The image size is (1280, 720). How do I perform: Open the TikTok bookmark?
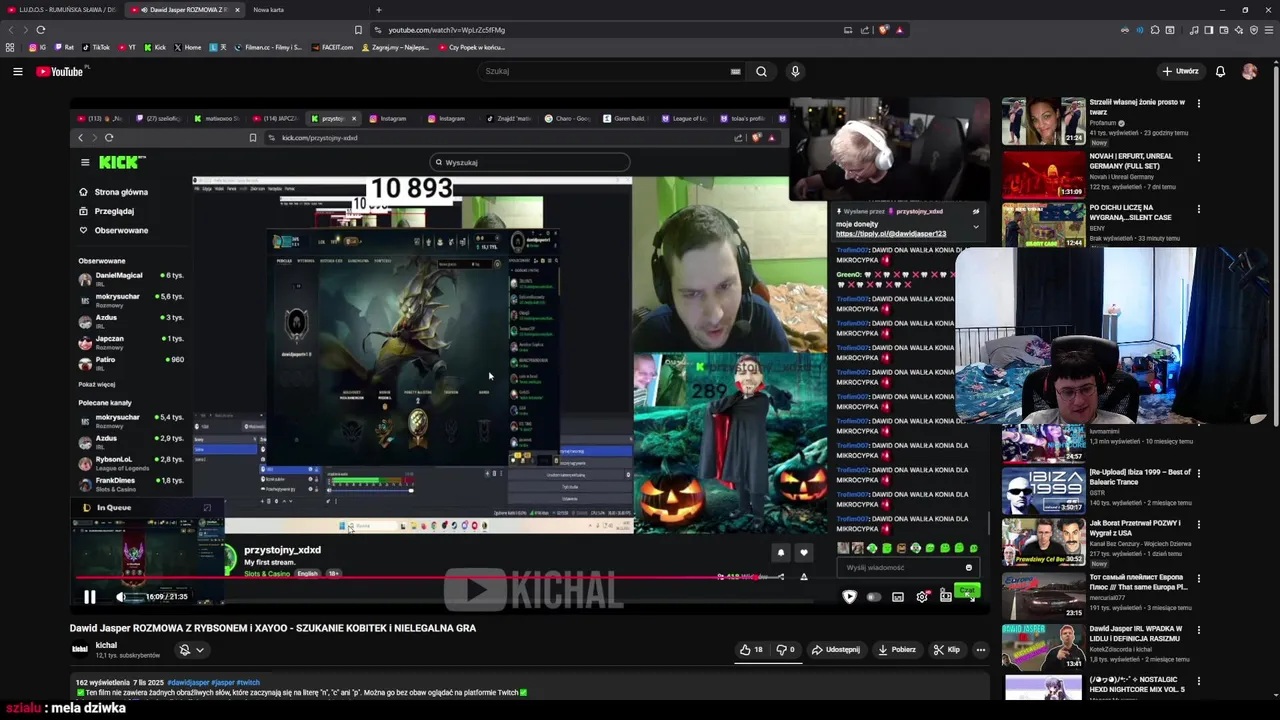(97, 47)
